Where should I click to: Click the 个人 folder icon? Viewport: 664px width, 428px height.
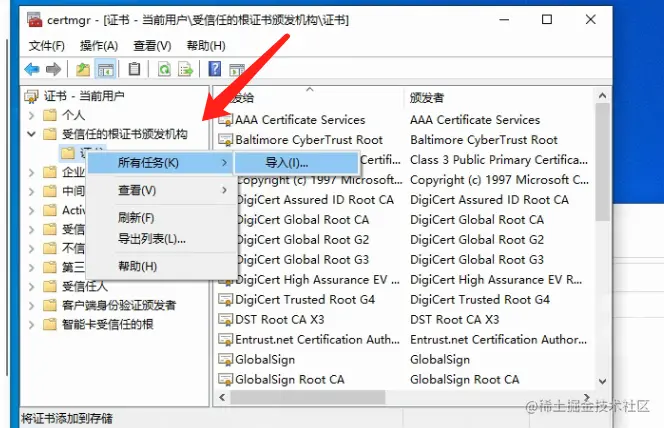click(50, 115)
